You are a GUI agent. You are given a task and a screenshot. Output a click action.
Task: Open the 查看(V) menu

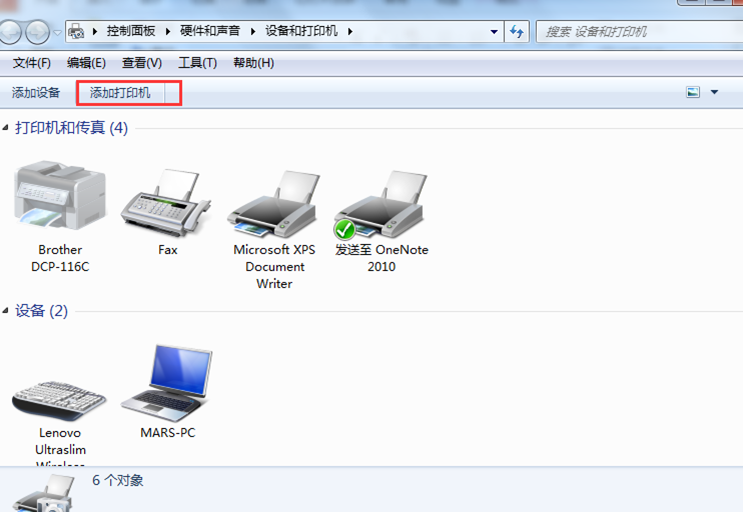[x=142, y=63]
